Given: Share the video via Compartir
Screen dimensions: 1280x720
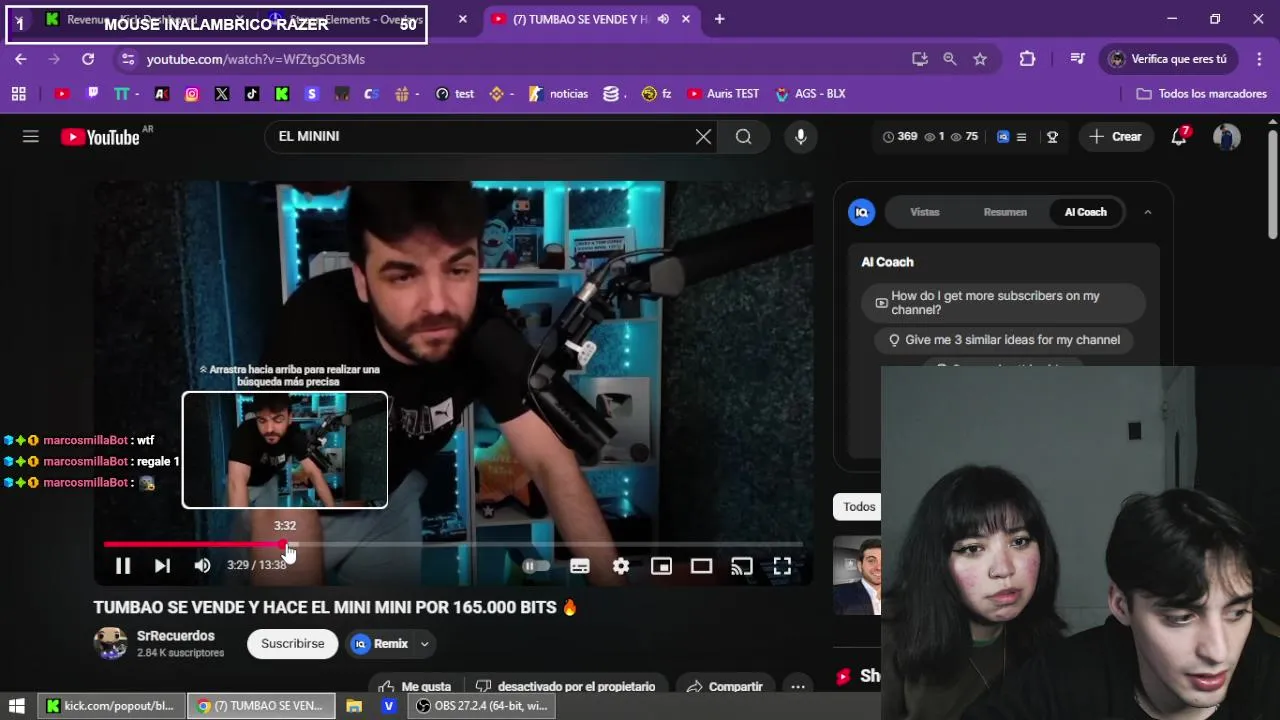Looking at the screenshot, I should pyautogui.click(x=725, y=686).
